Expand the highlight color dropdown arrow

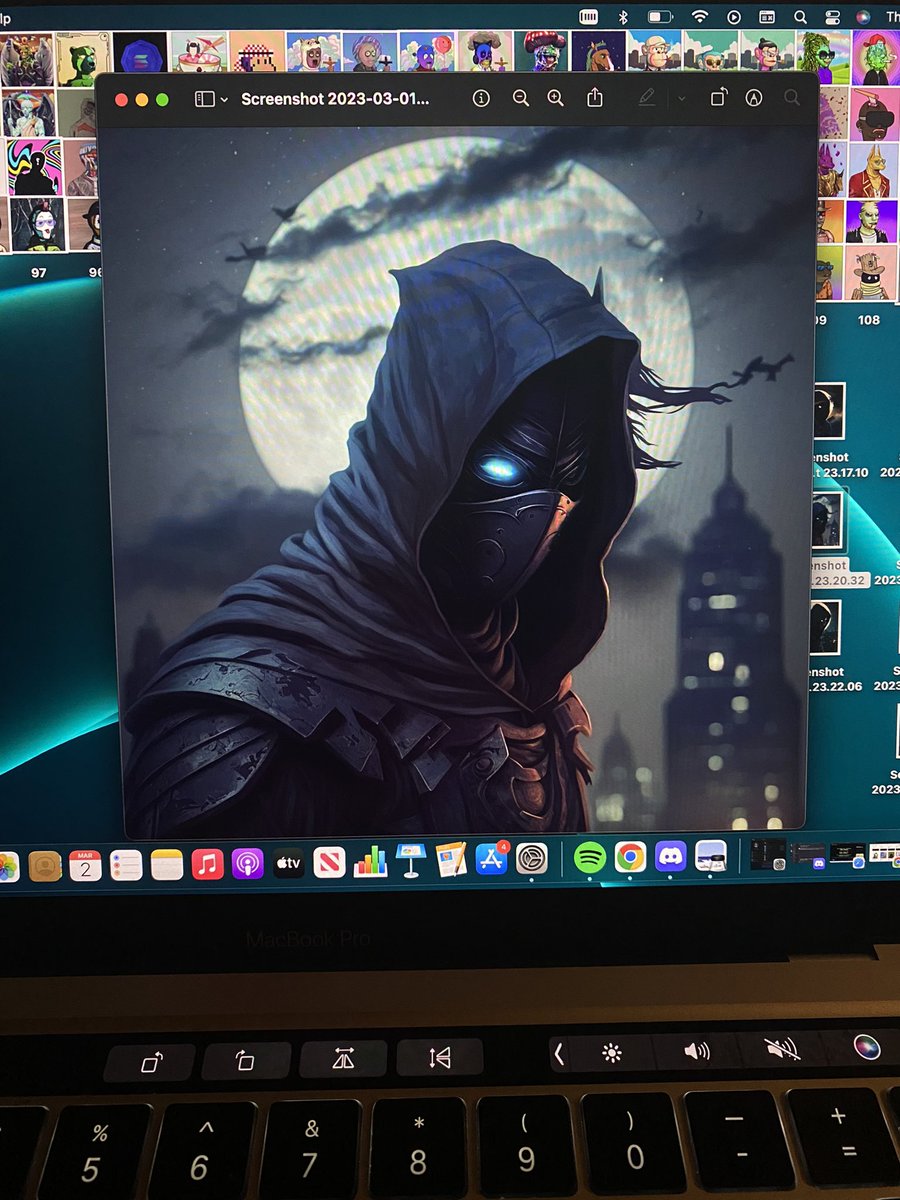[x=681, y=98]
